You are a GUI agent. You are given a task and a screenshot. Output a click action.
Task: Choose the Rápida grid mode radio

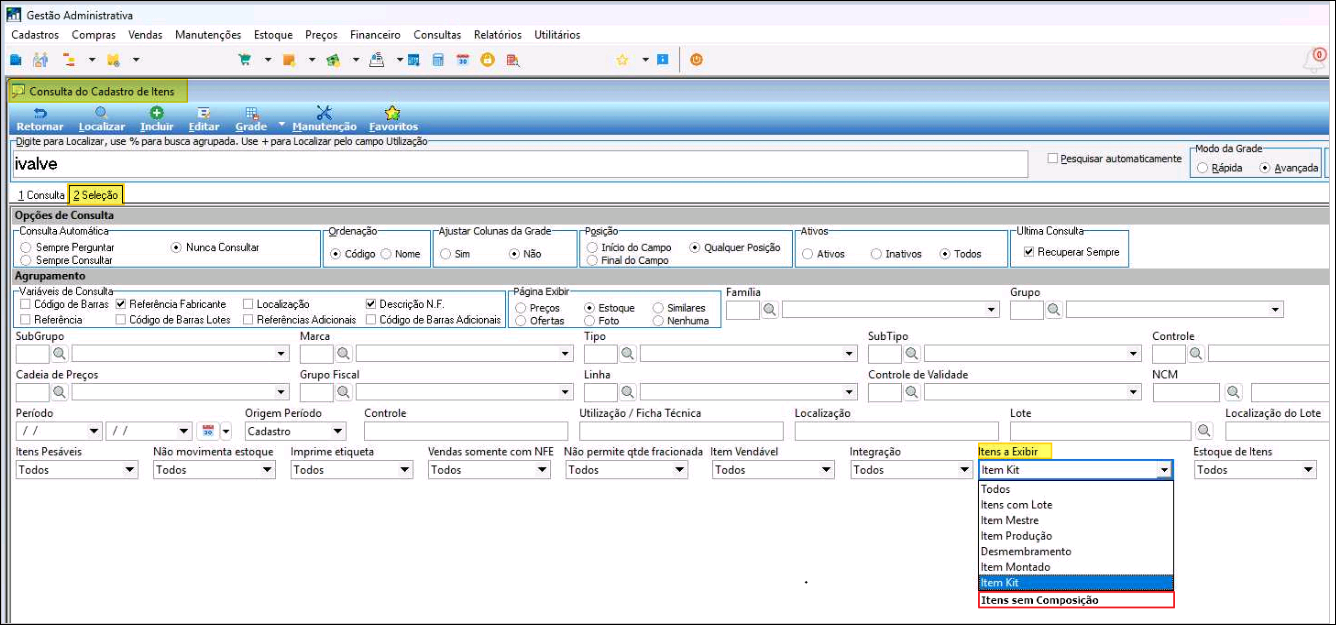pos(1202,167)
